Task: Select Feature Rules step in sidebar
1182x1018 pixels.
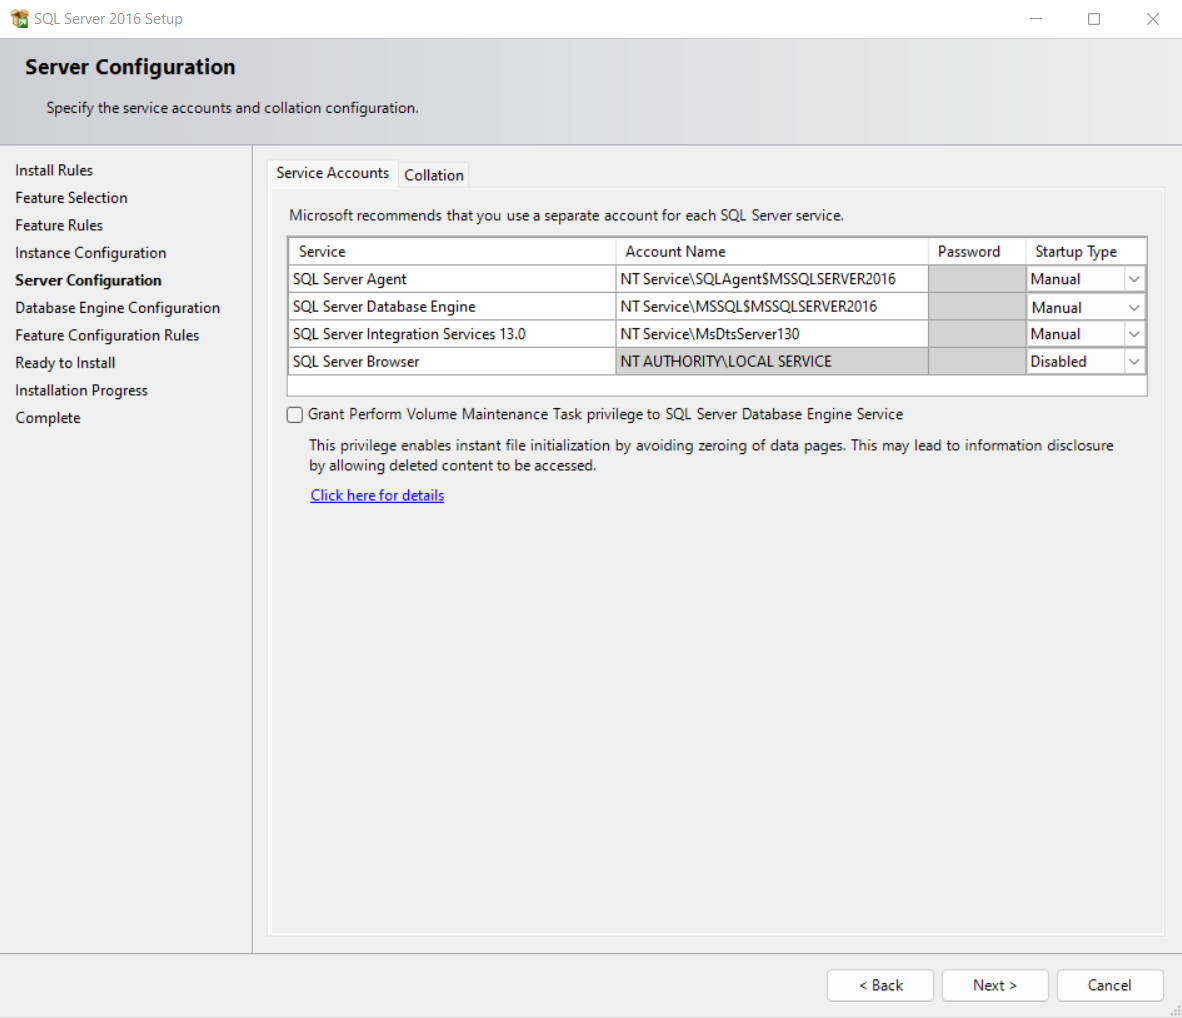Action: pos(59,225)
